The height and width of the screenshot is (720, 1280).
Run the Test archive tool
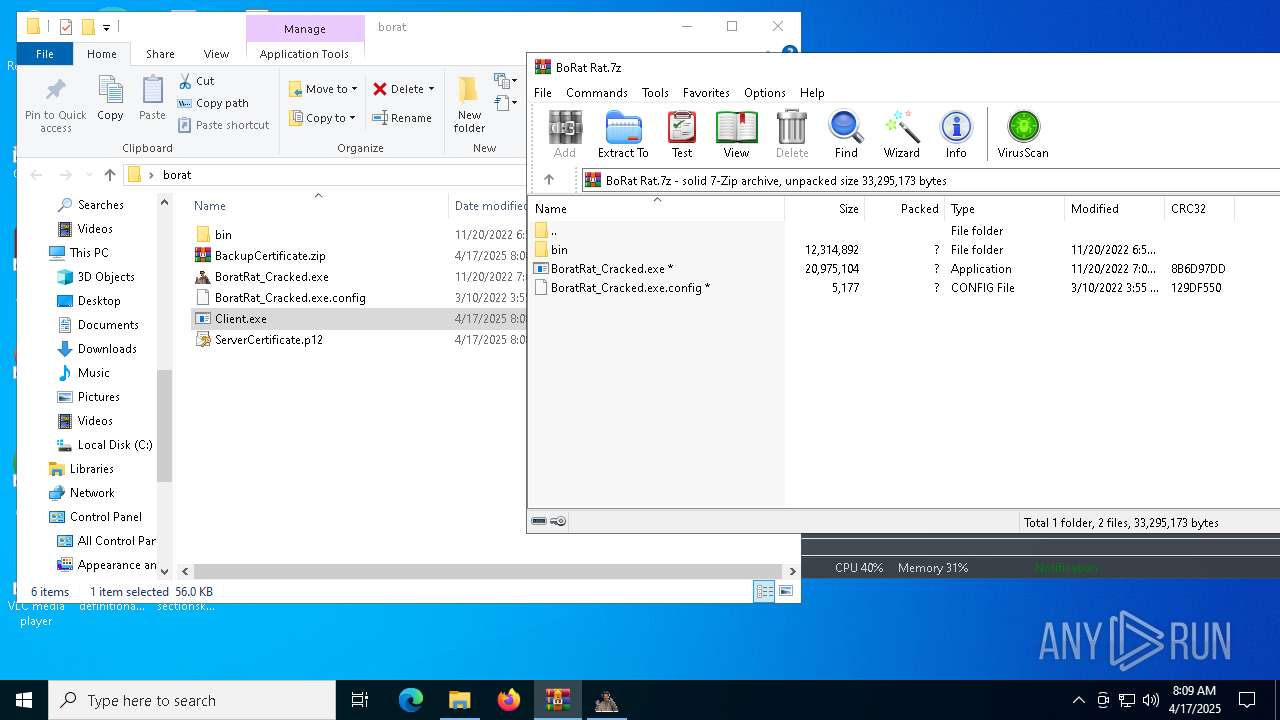click(x=682, y=134)
